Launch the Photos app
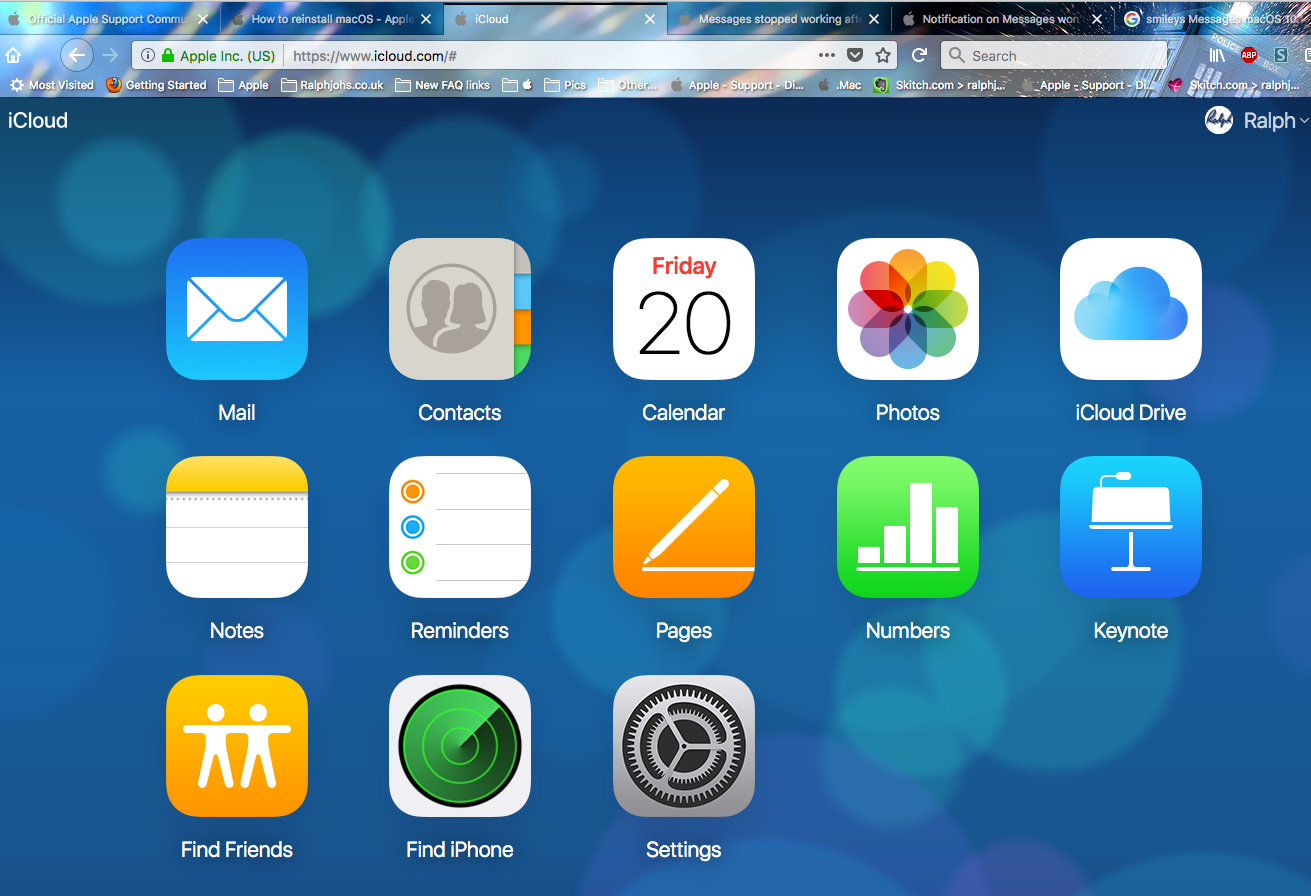 click(908, 309)
